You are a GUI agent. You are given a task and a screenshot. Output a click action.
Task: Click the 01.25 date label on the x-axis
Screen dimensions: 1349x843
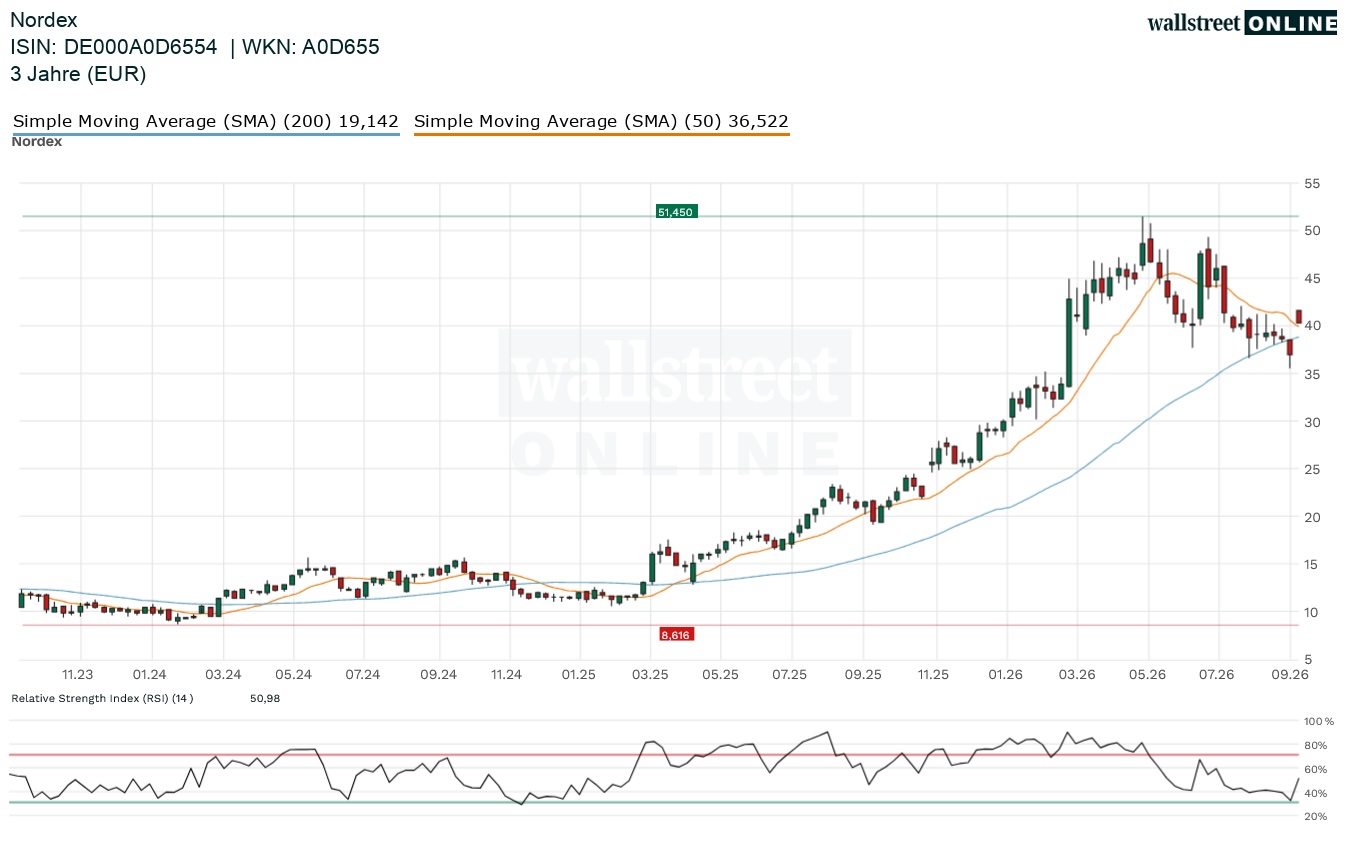tap(579, 675)
